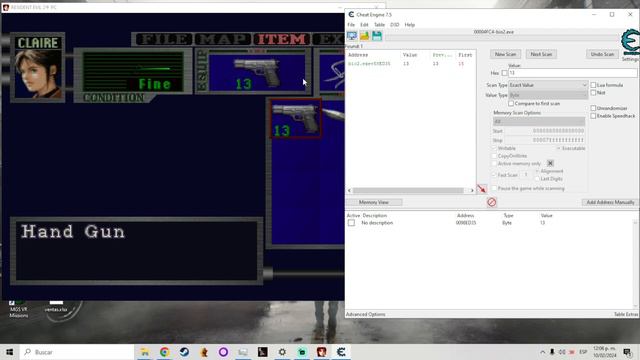Click the Cheat Engine taskbar icon
Viewport: 640px width, 360px height.
click(341, 352)
